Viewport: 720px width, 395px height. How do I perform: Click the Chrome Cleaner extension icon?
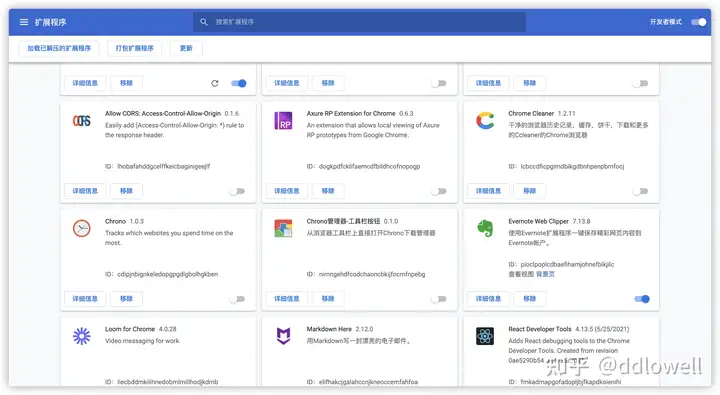485,121
